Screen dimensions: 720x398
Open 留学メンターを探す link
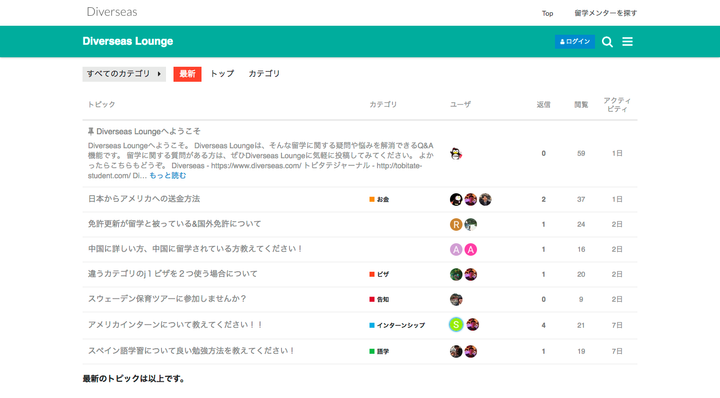606,13
